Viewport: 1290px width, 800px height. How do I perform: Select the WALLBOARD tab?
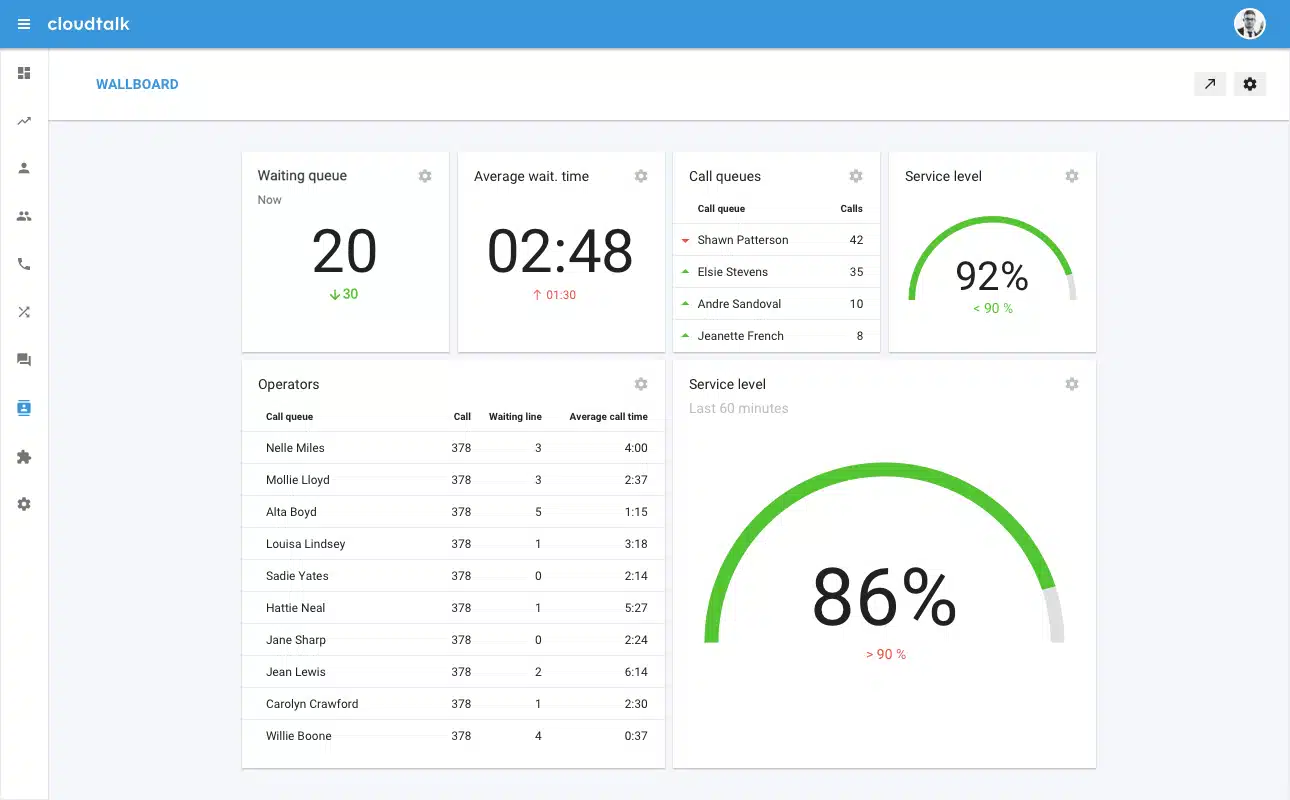tap(137, 84)
